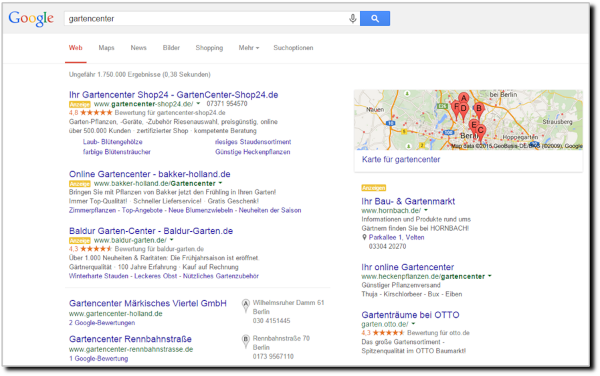
Task: Open Ihr Bau- & Gartenmarkt ad
Action: tap(408, 201)
